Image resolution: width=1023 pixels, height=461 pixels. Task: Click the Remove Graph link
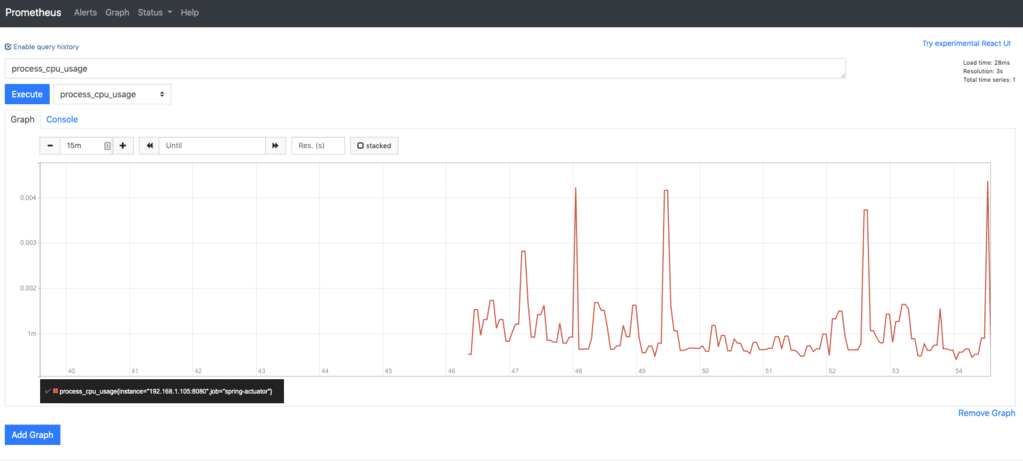click(986, 413)
